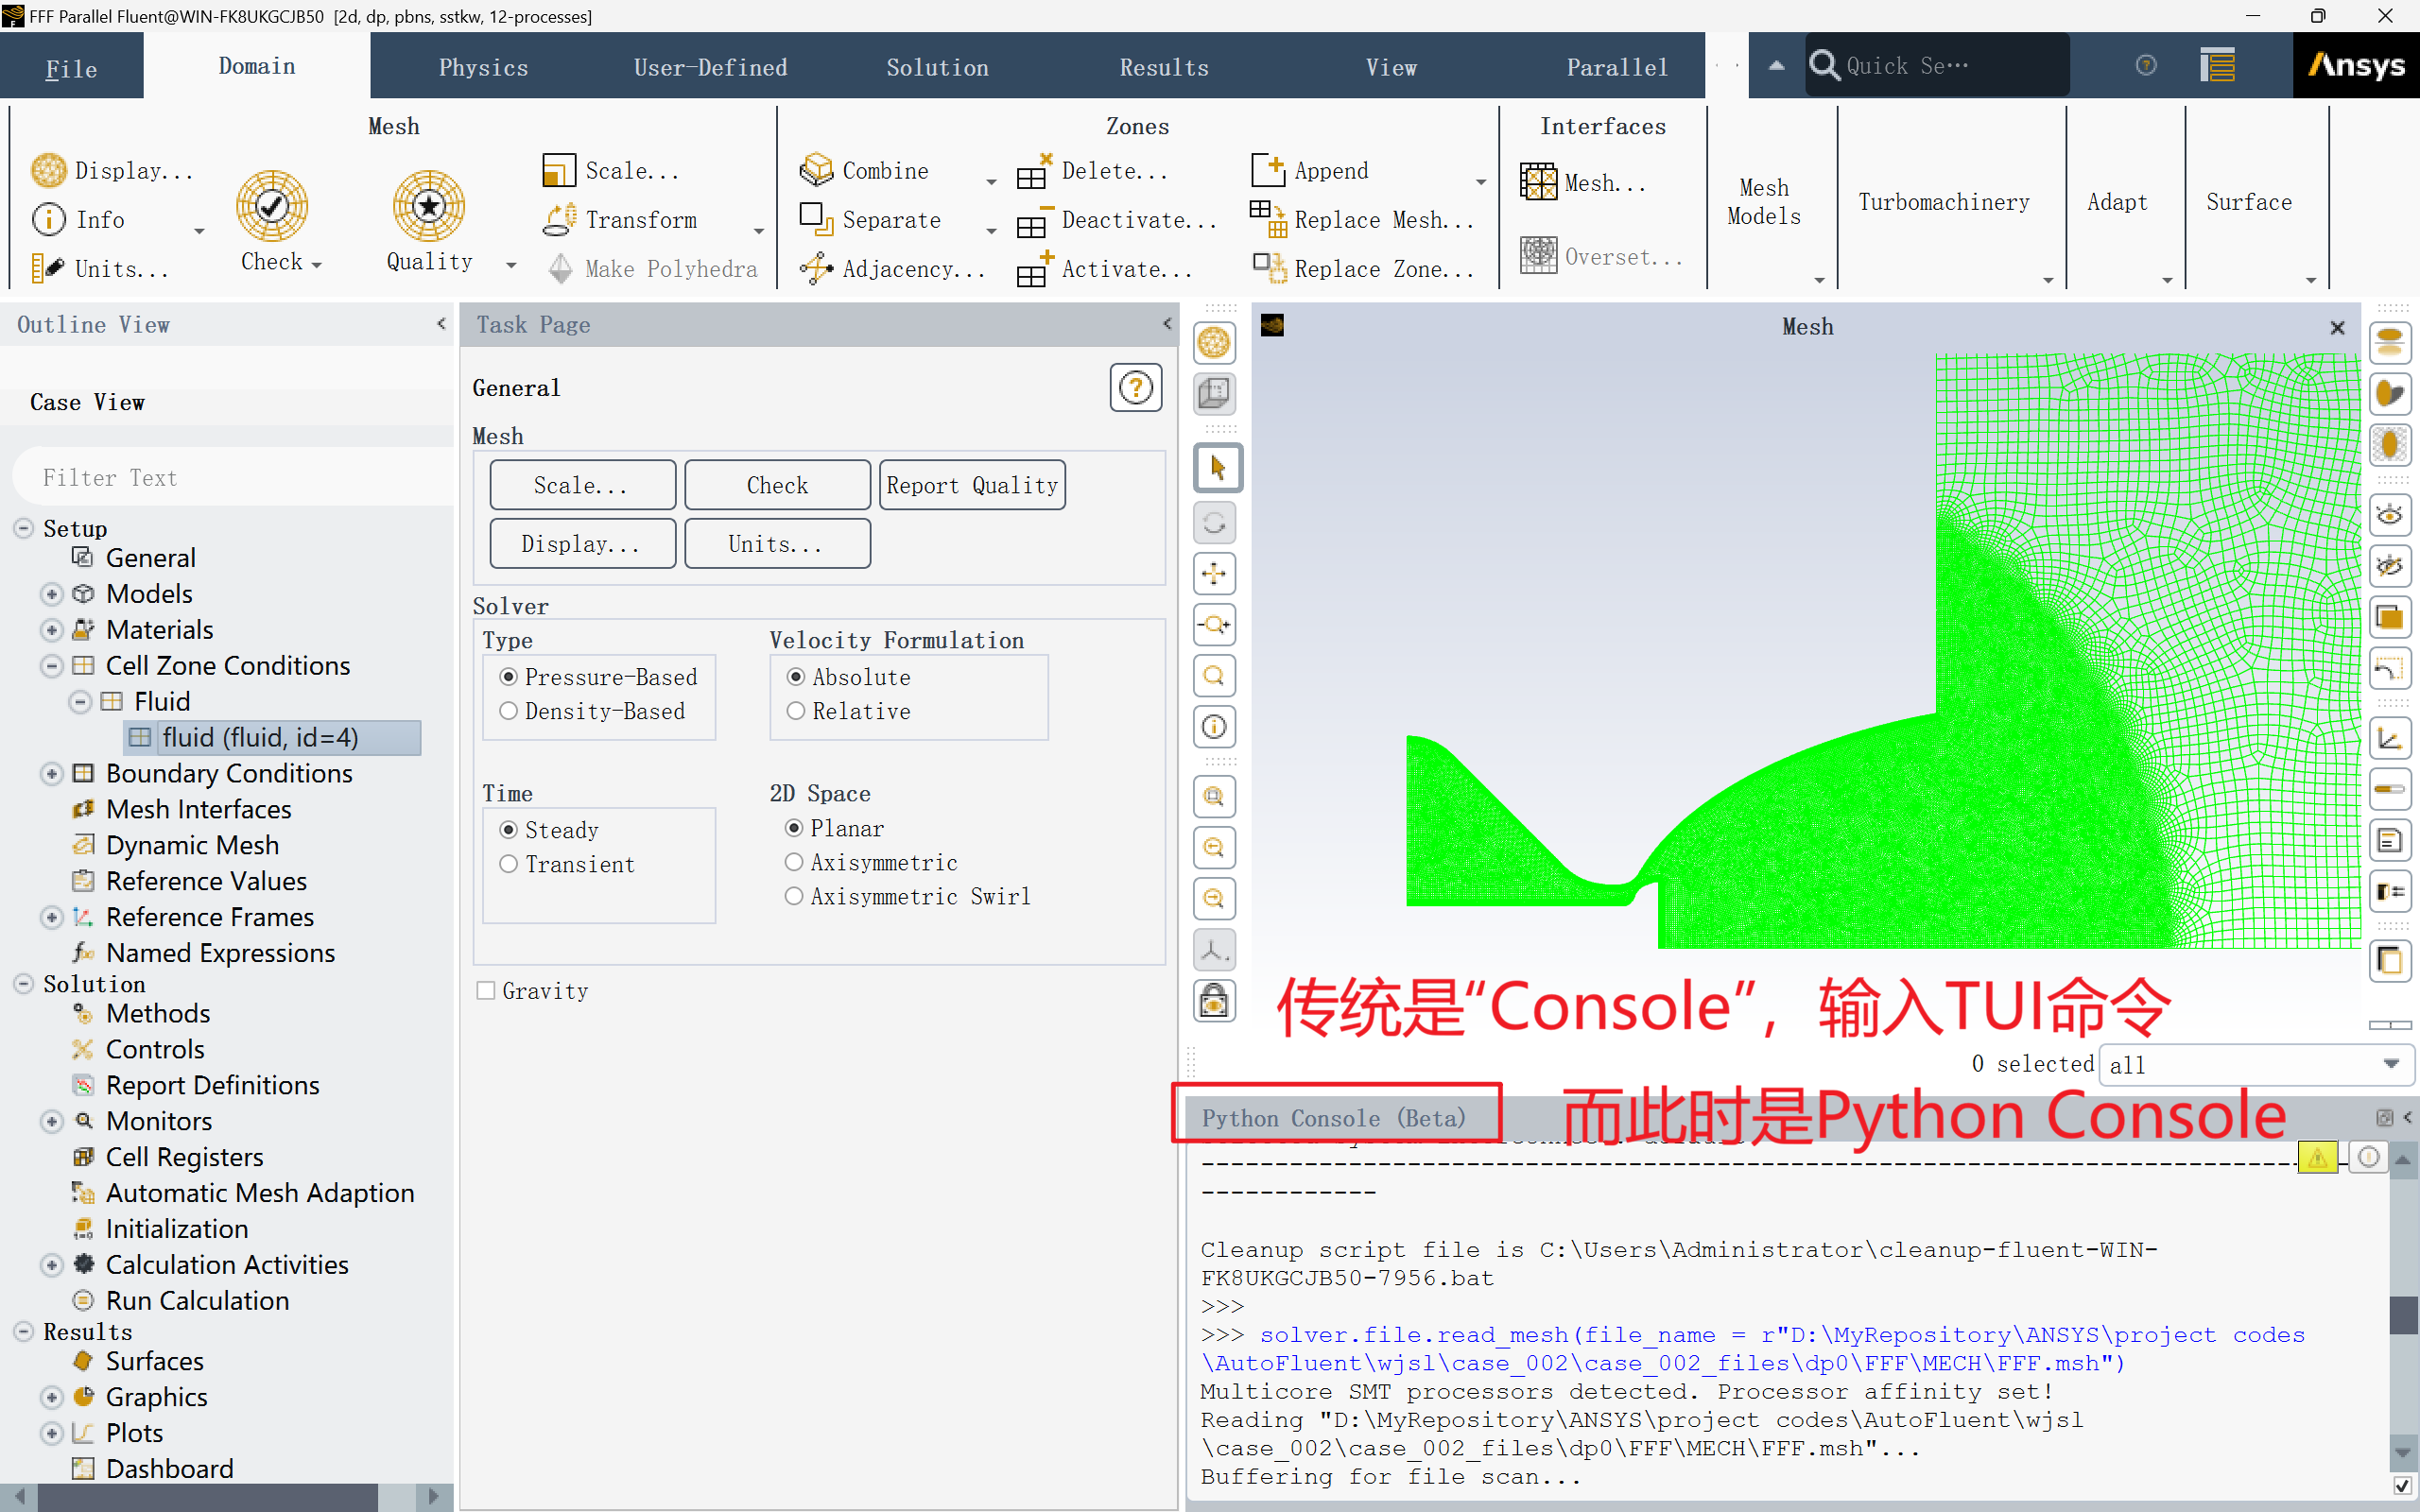Open the selection filter 'all' dropdown
This screenshot has width=2420, height=1512.
tap(2256, 1065)
